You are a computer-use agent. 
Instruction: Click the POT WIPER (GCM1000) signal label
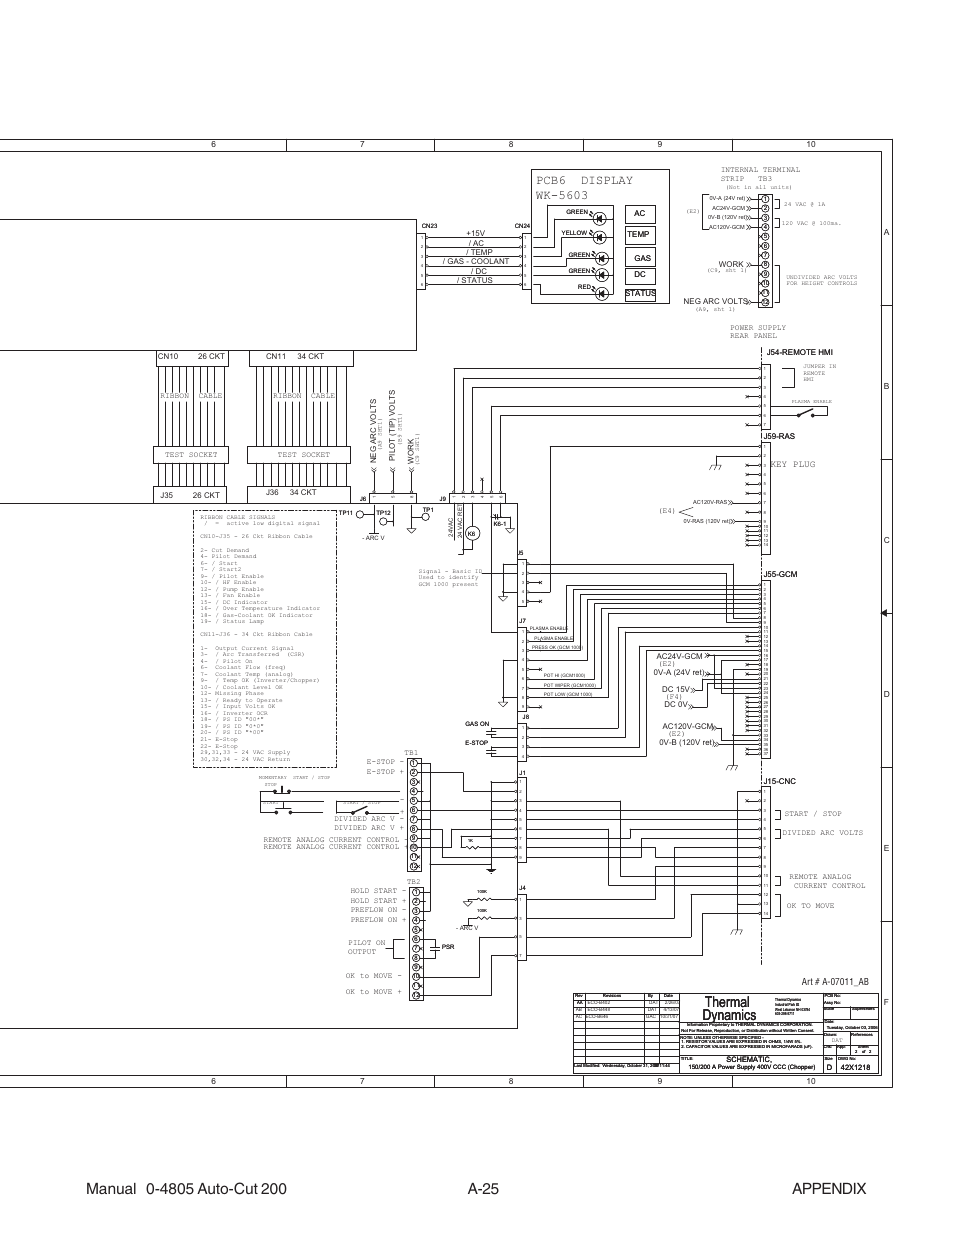tap(569, 685)
